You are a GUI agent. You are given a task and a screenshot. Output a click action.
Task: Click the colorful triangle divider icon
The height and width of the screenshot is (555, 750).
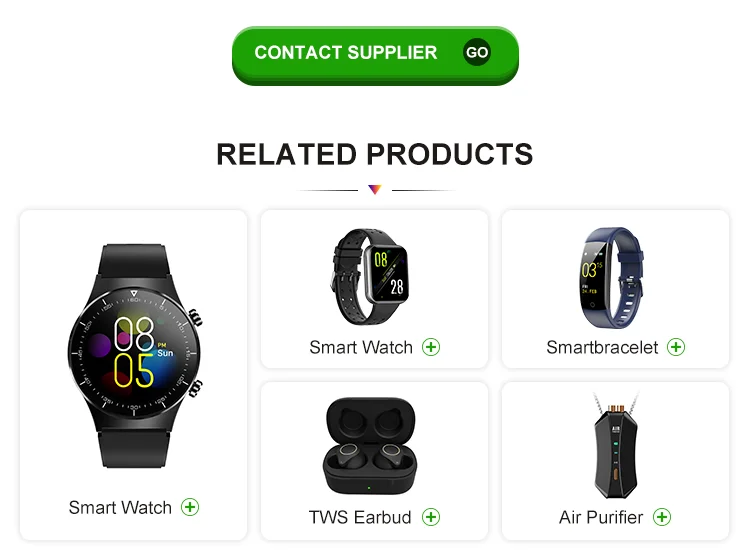pos(375,190)
